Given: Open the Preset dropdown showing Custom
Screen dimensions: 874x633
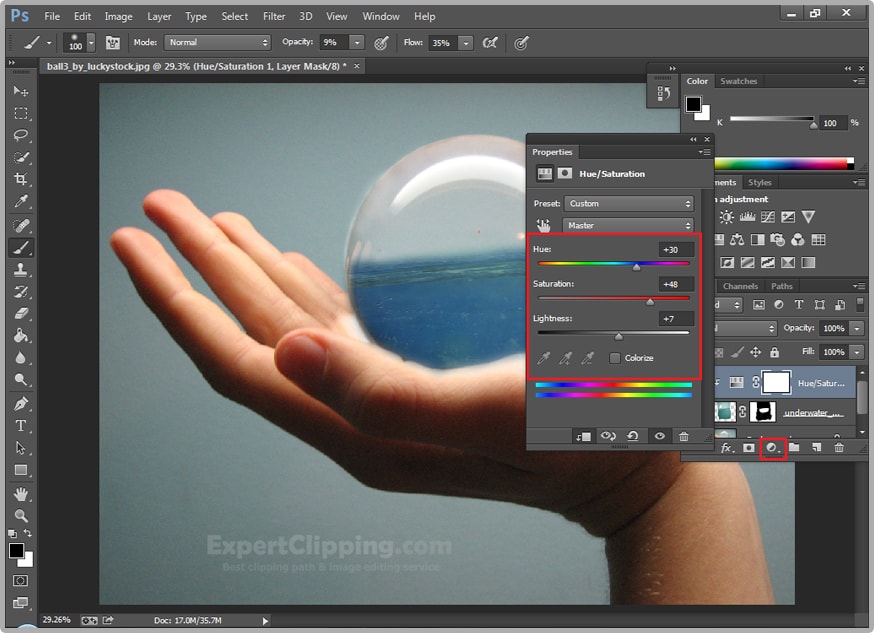Looking at the screenshot, I should (628, 203).
